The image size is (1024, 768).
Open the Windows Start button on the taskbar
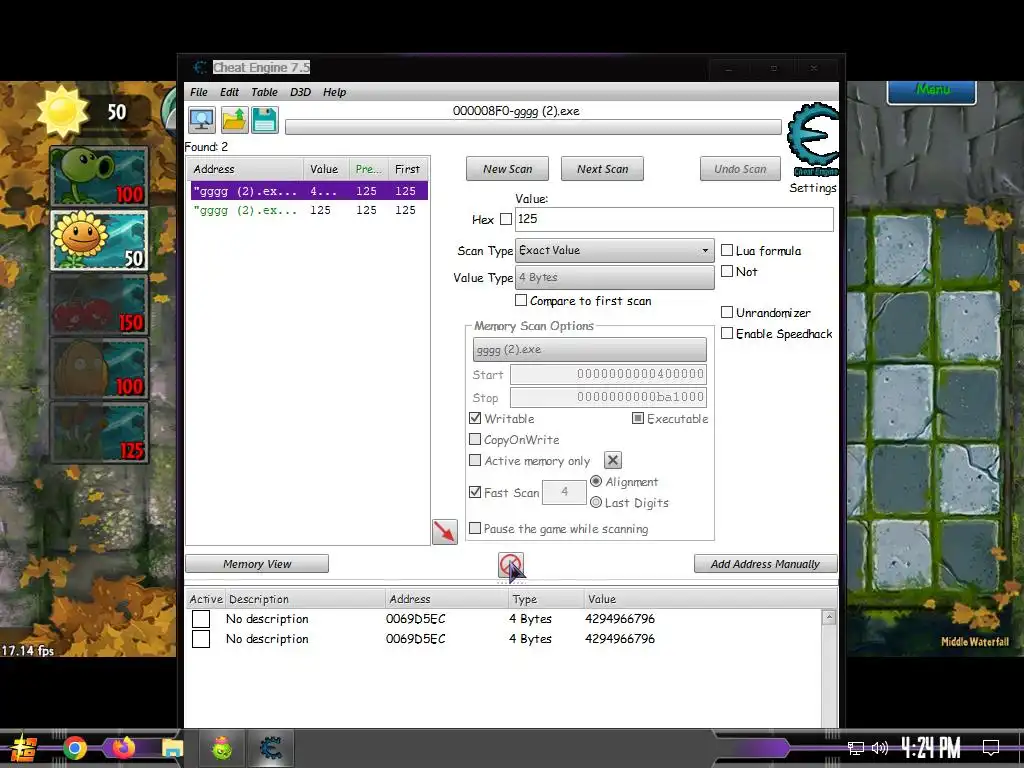tap(24, 748)
